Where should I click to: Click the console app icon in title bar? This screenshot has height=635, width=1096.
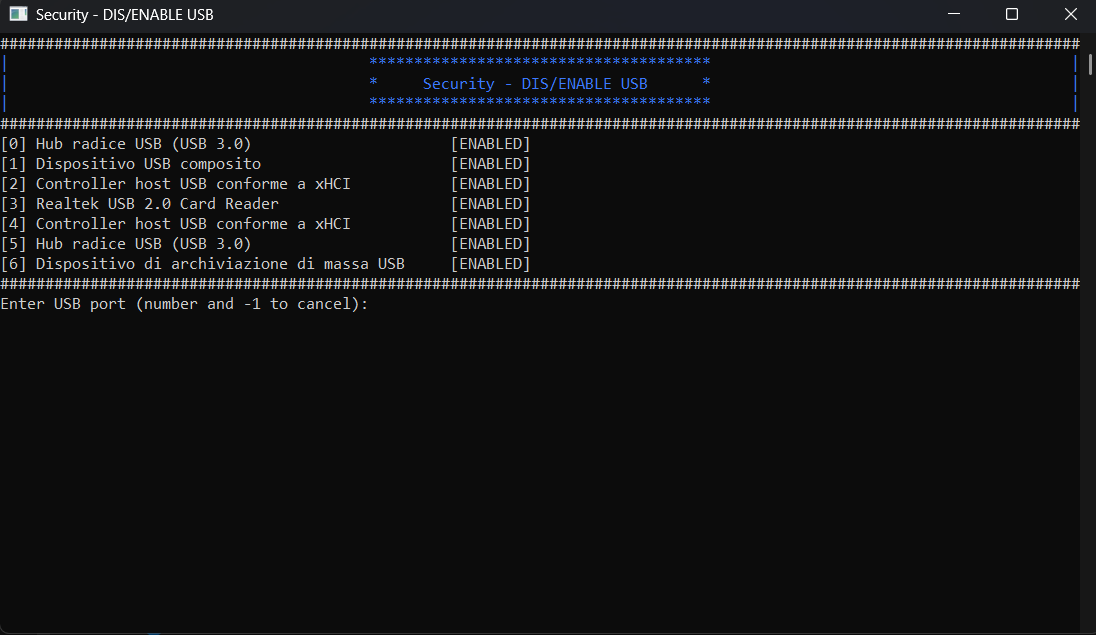18,15
